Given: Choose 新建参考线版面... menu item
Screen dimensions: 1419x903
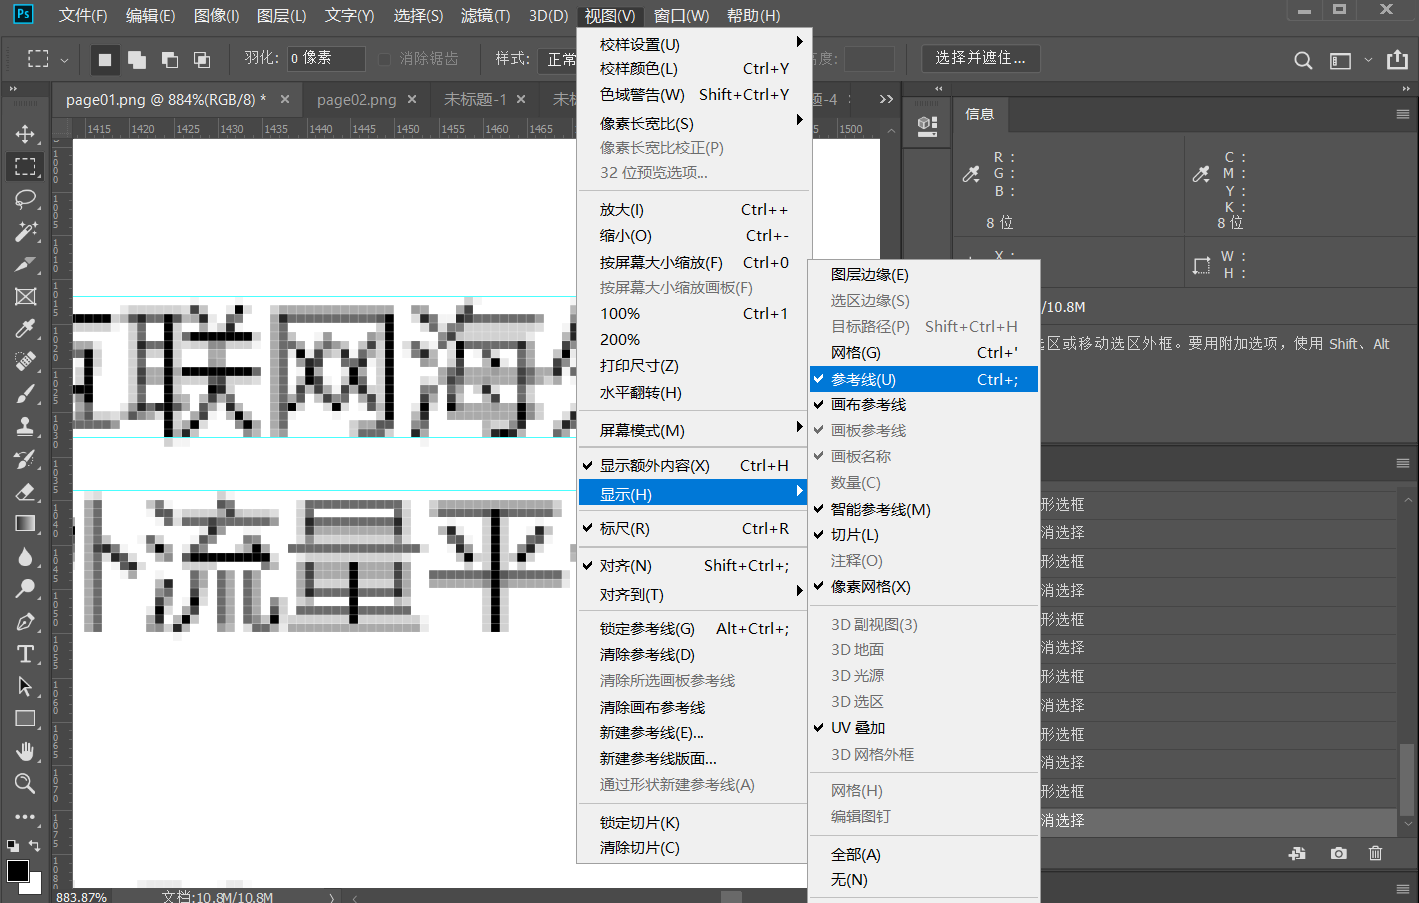Looking at the screenshot, I should [693, 758].
